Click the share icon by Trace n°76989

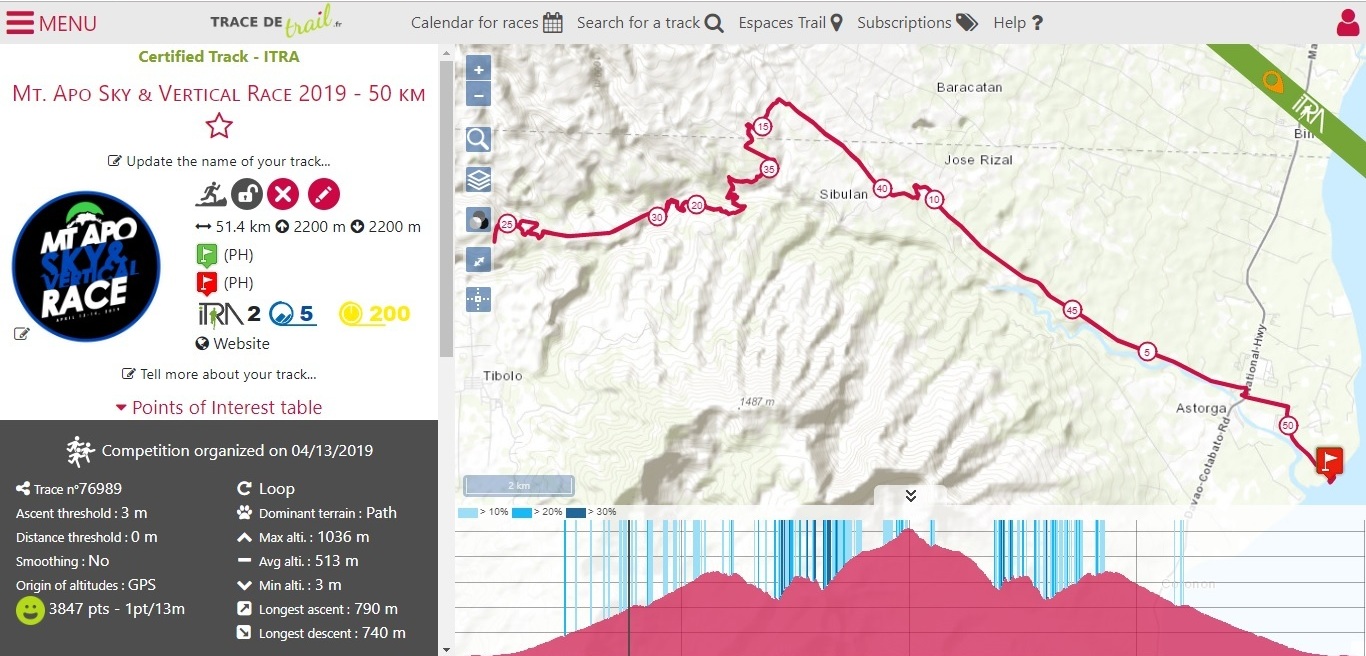(x=23, y=489)
